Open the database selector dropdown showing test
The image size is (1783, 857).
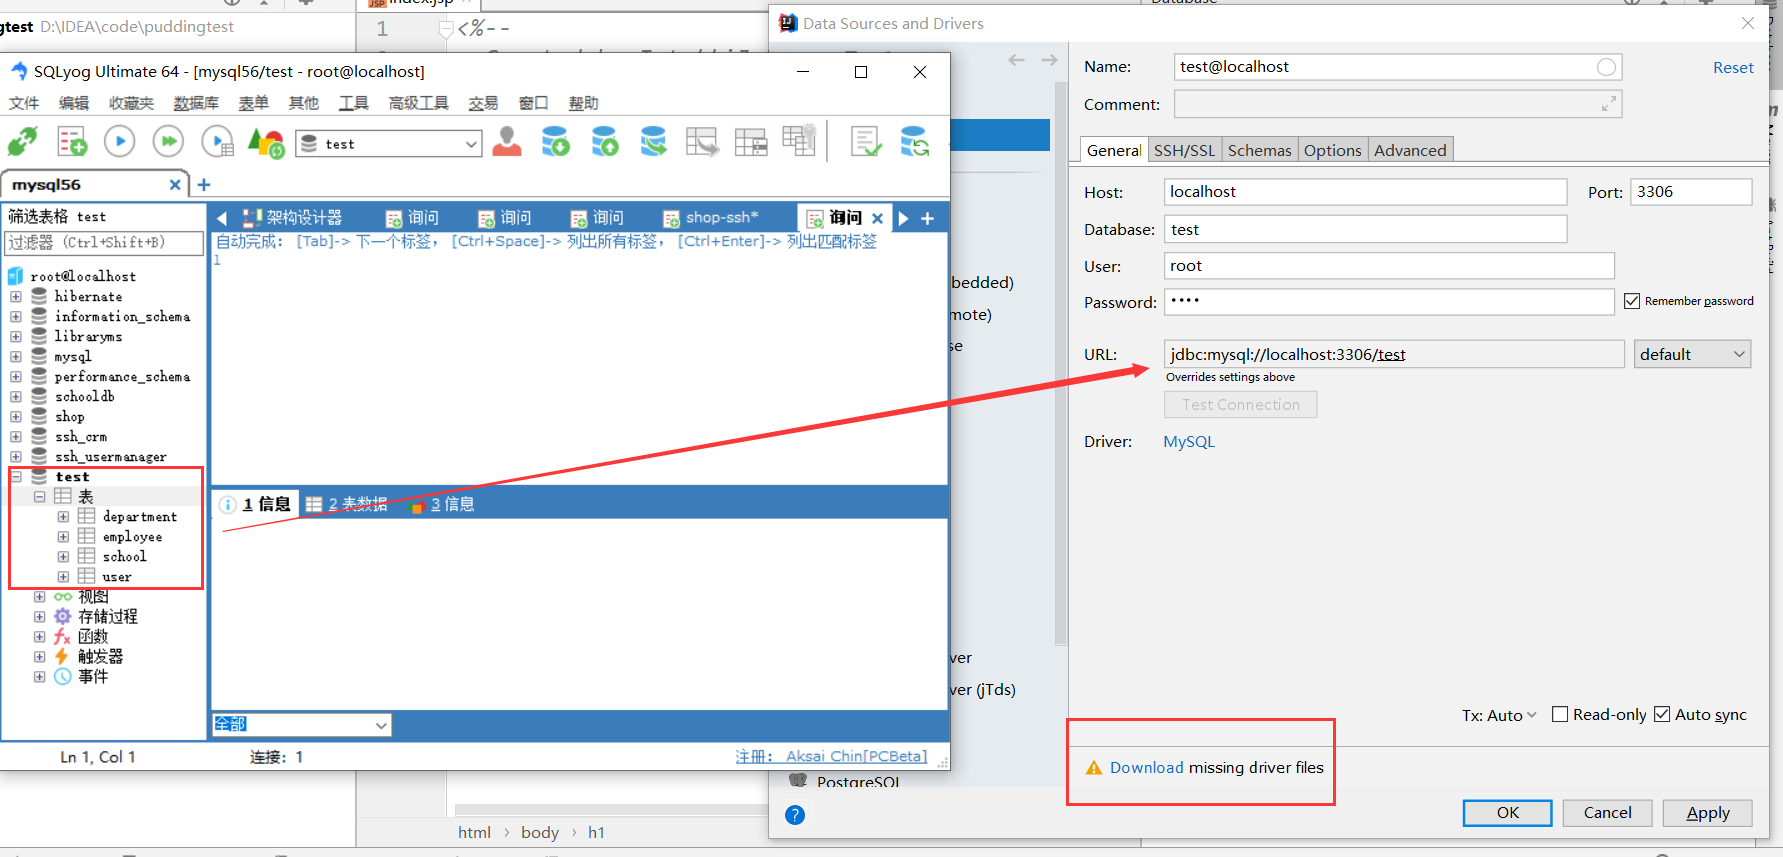389,144
